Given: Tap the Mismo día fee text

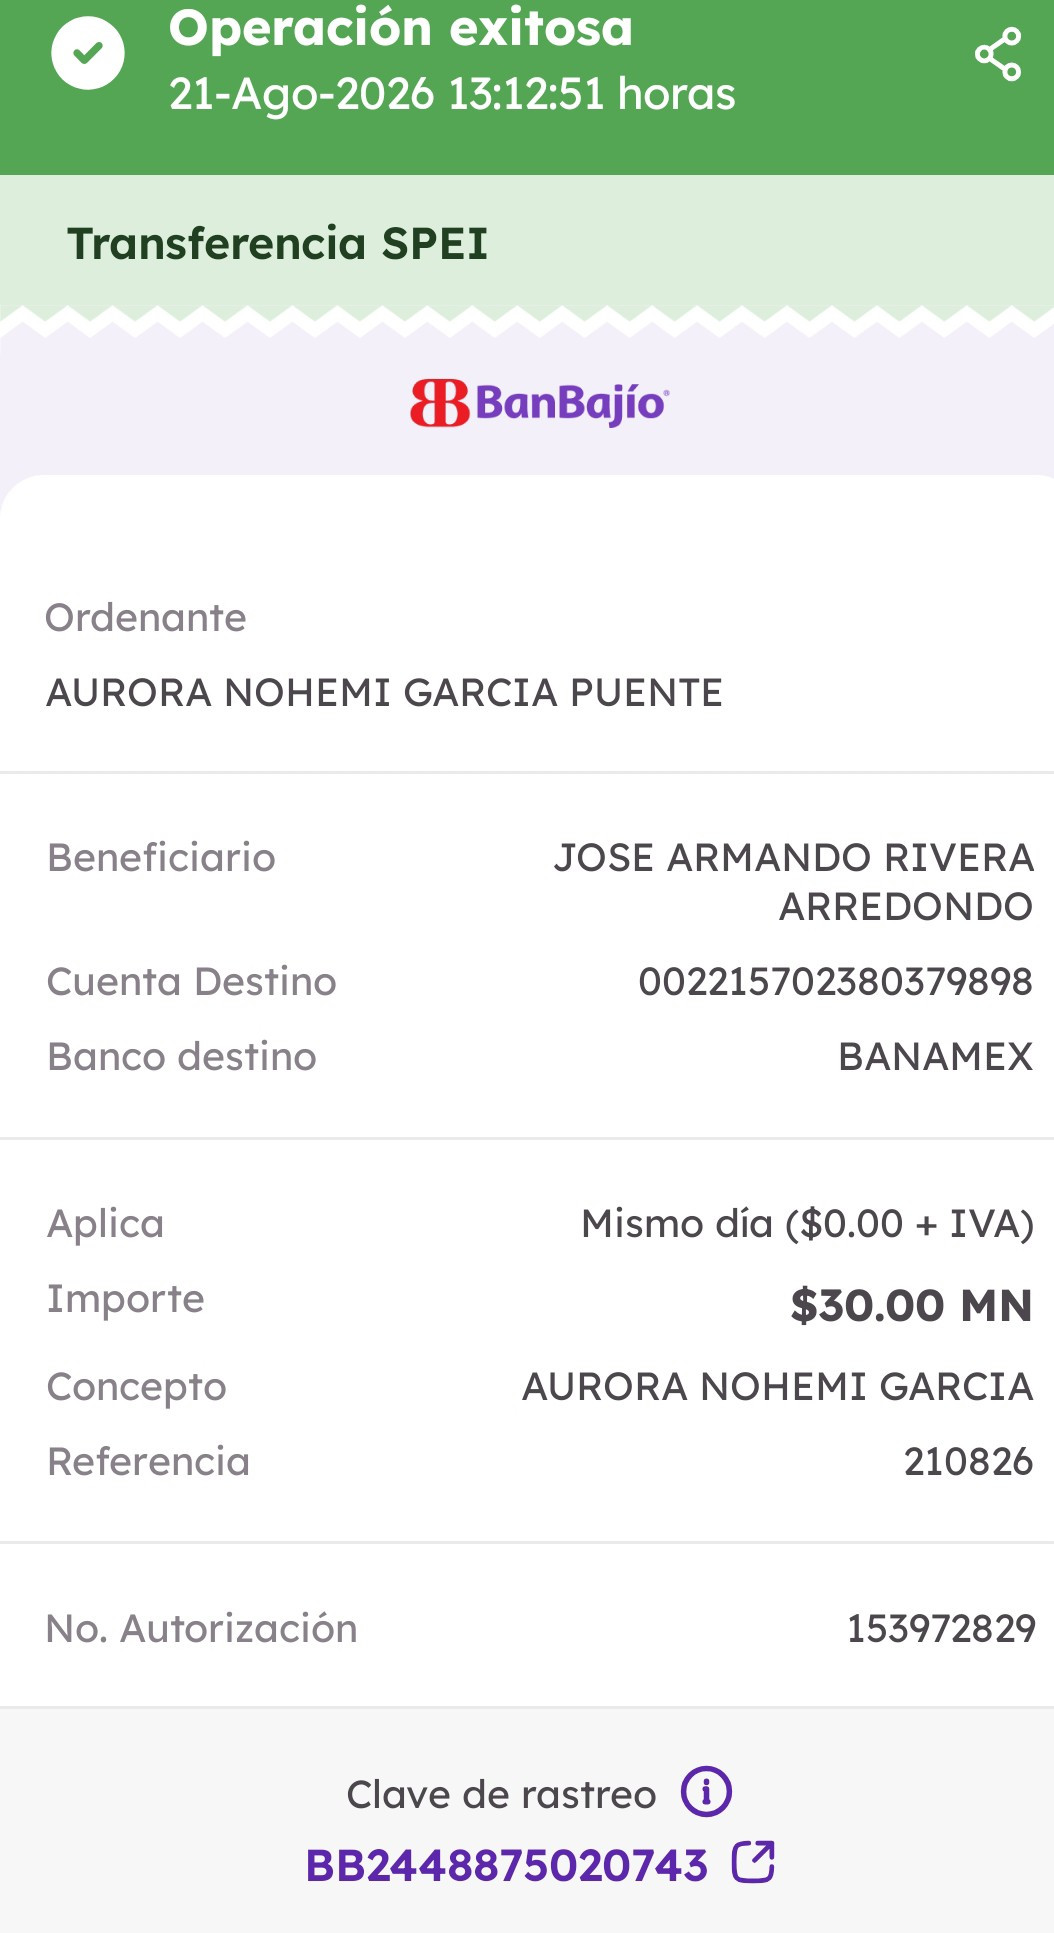Looking at the screenshot, I should coord(807,1224).
